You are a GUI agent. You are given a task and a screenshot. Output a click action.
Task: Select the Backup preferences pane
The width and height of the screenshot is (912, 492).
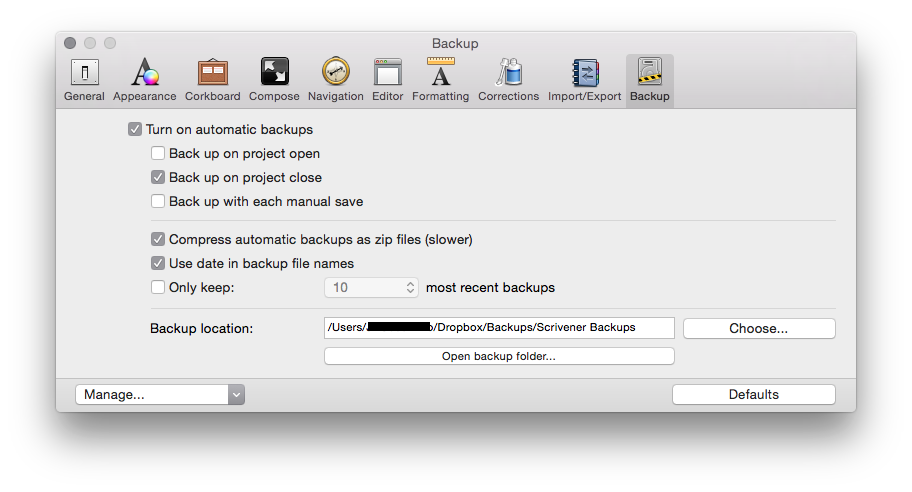(x=650, y=80)
